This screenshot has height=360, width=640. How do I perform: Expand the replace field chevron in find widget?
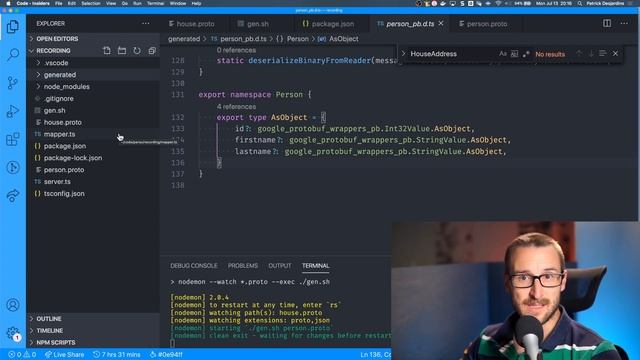[403, 53]
